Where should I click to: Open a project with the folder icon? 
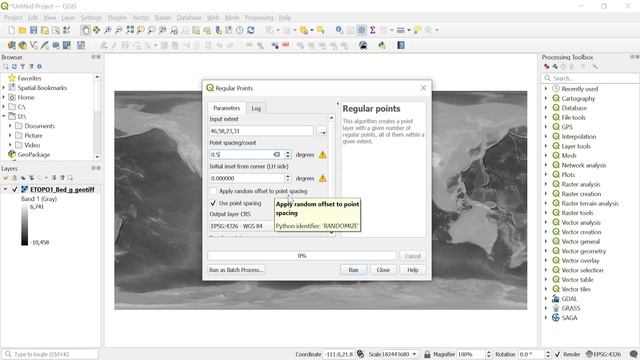22,30
